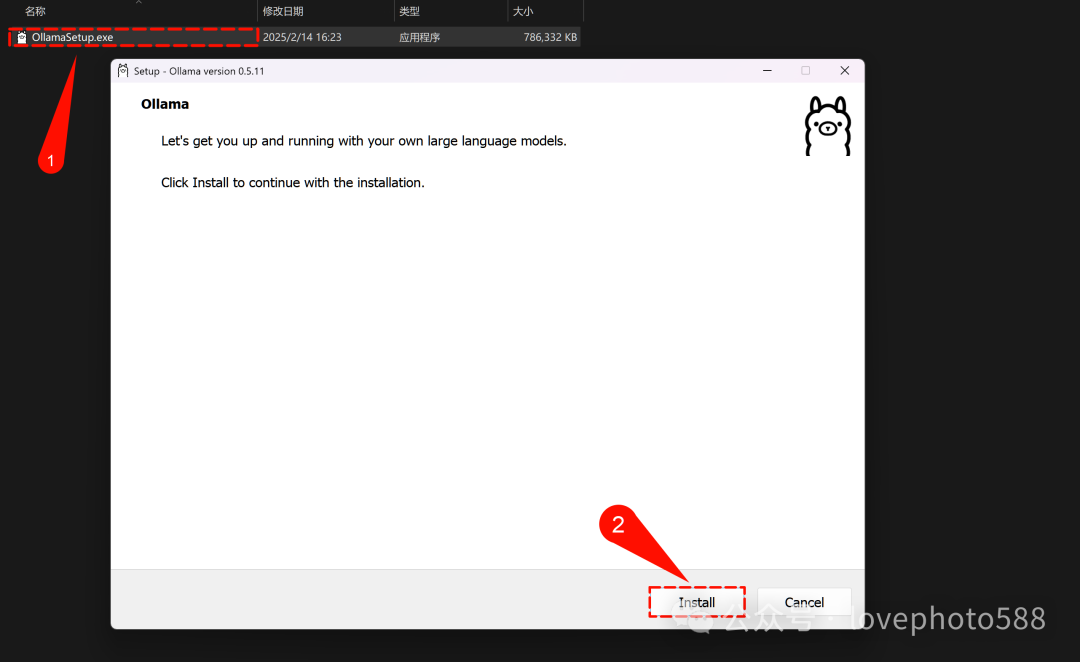Click the 'Setup - Ollama version 0.5.11' title
Viewport: 1080px width, 662px height.
tap(199, 71)
